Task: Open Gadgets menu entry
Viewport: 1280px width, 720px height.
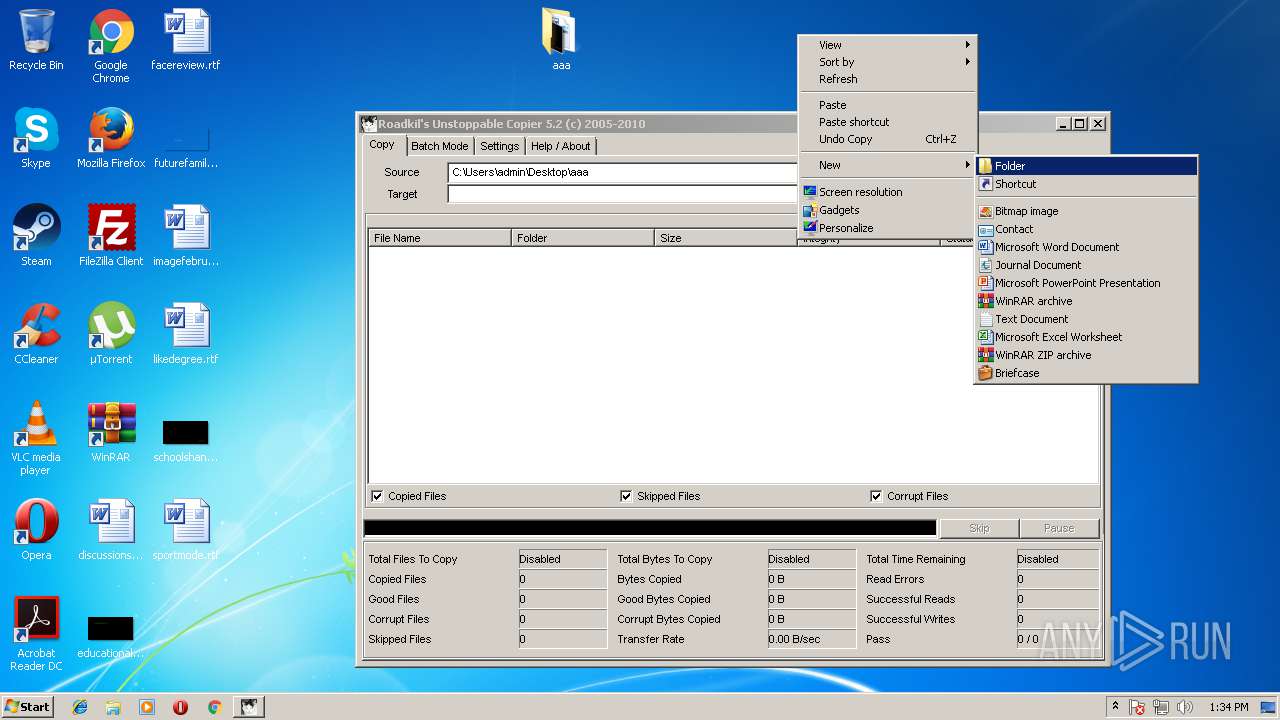Action: [x=887, y=210]
